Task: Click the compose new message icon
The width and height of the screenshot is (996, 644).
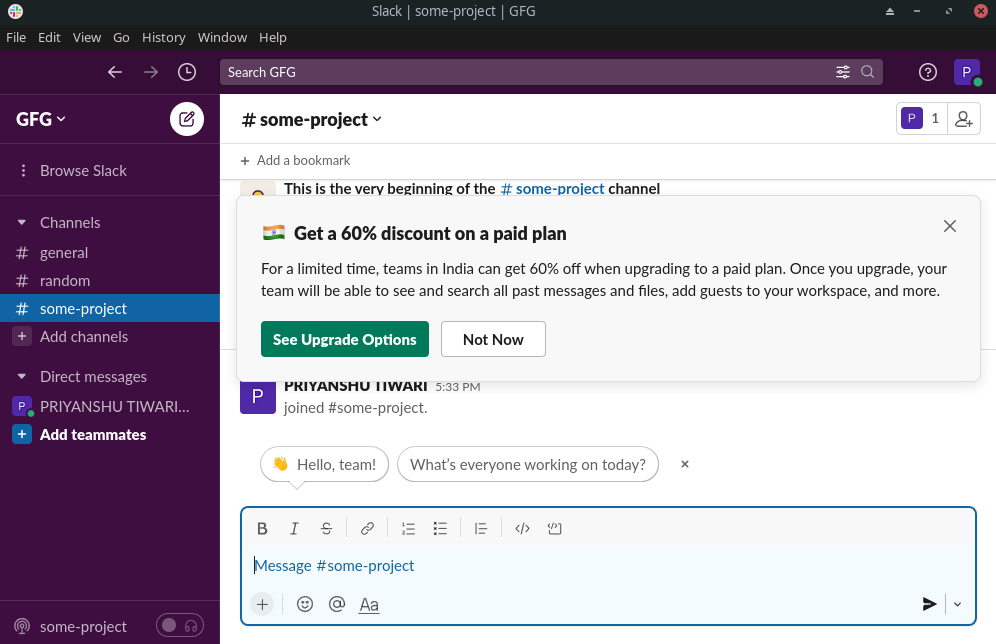Action: click(186, 119)
